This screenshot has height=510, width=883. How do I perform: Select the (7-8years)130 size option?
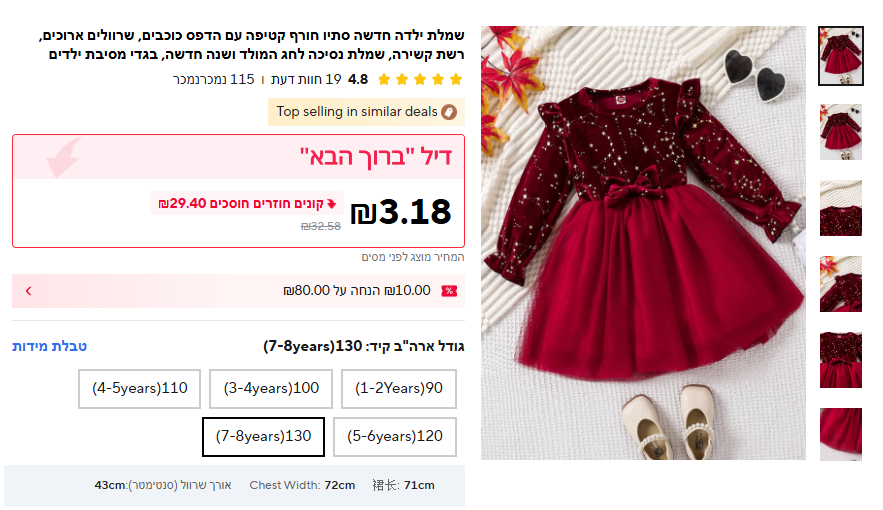click(x=264, y=436)
